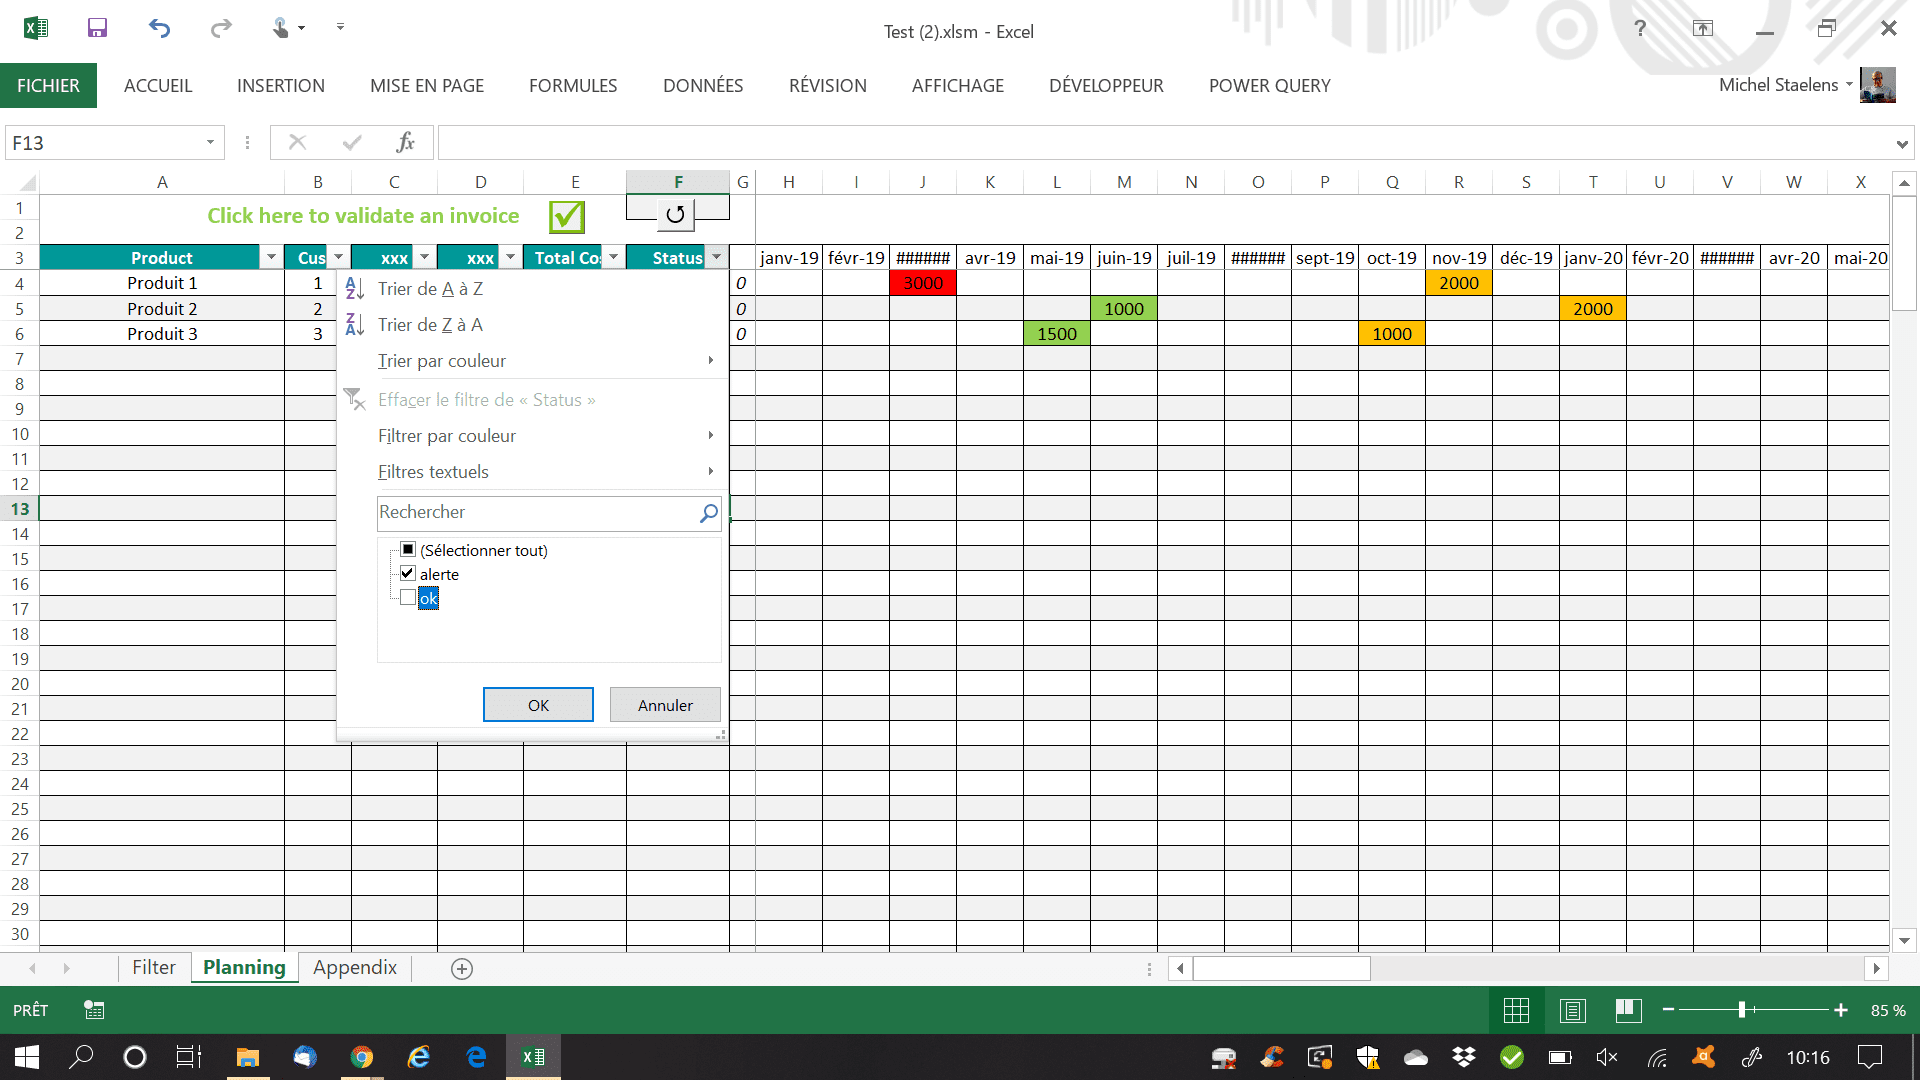
Task: Open the Product column filter dropdown
Action: pyautogui.click(x=271, y=257)
